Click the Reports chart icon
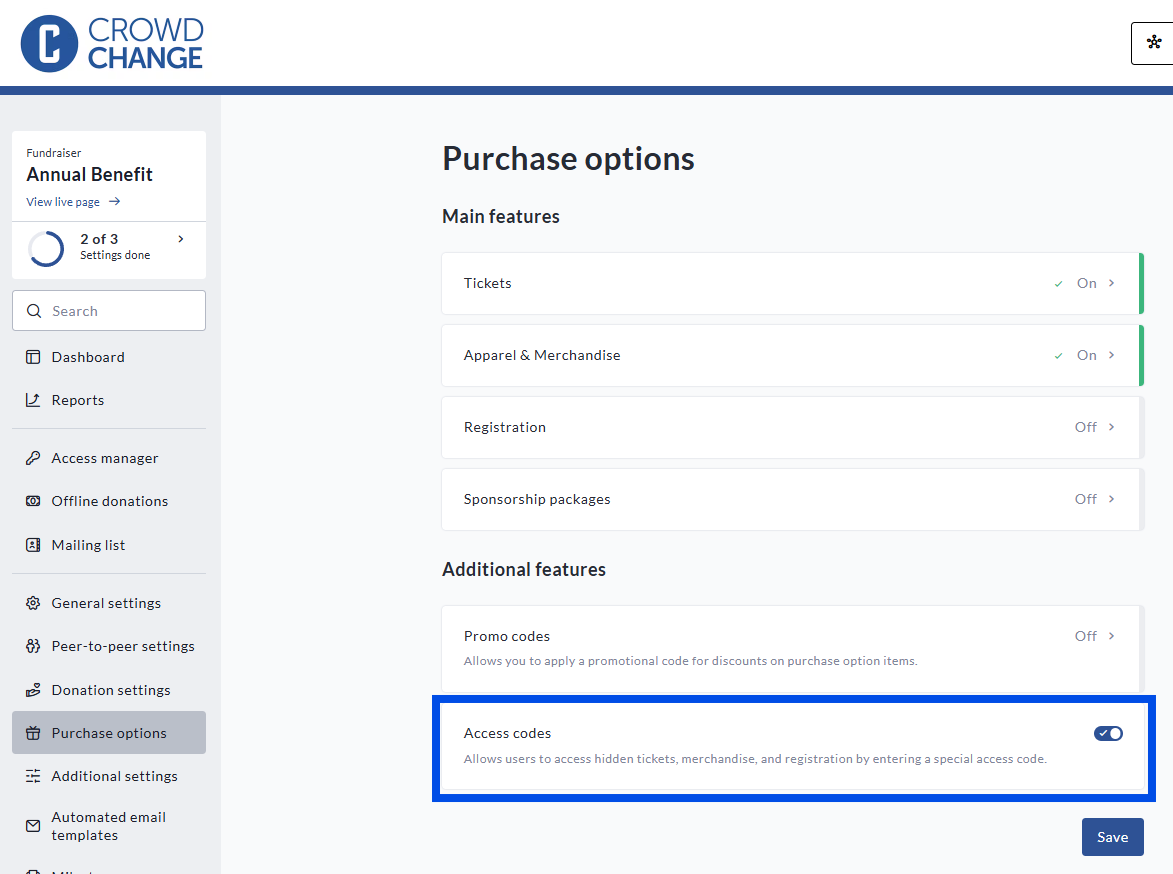This screenshot has width=1173, height=874. pyautogui.click(x=33, y=400)
